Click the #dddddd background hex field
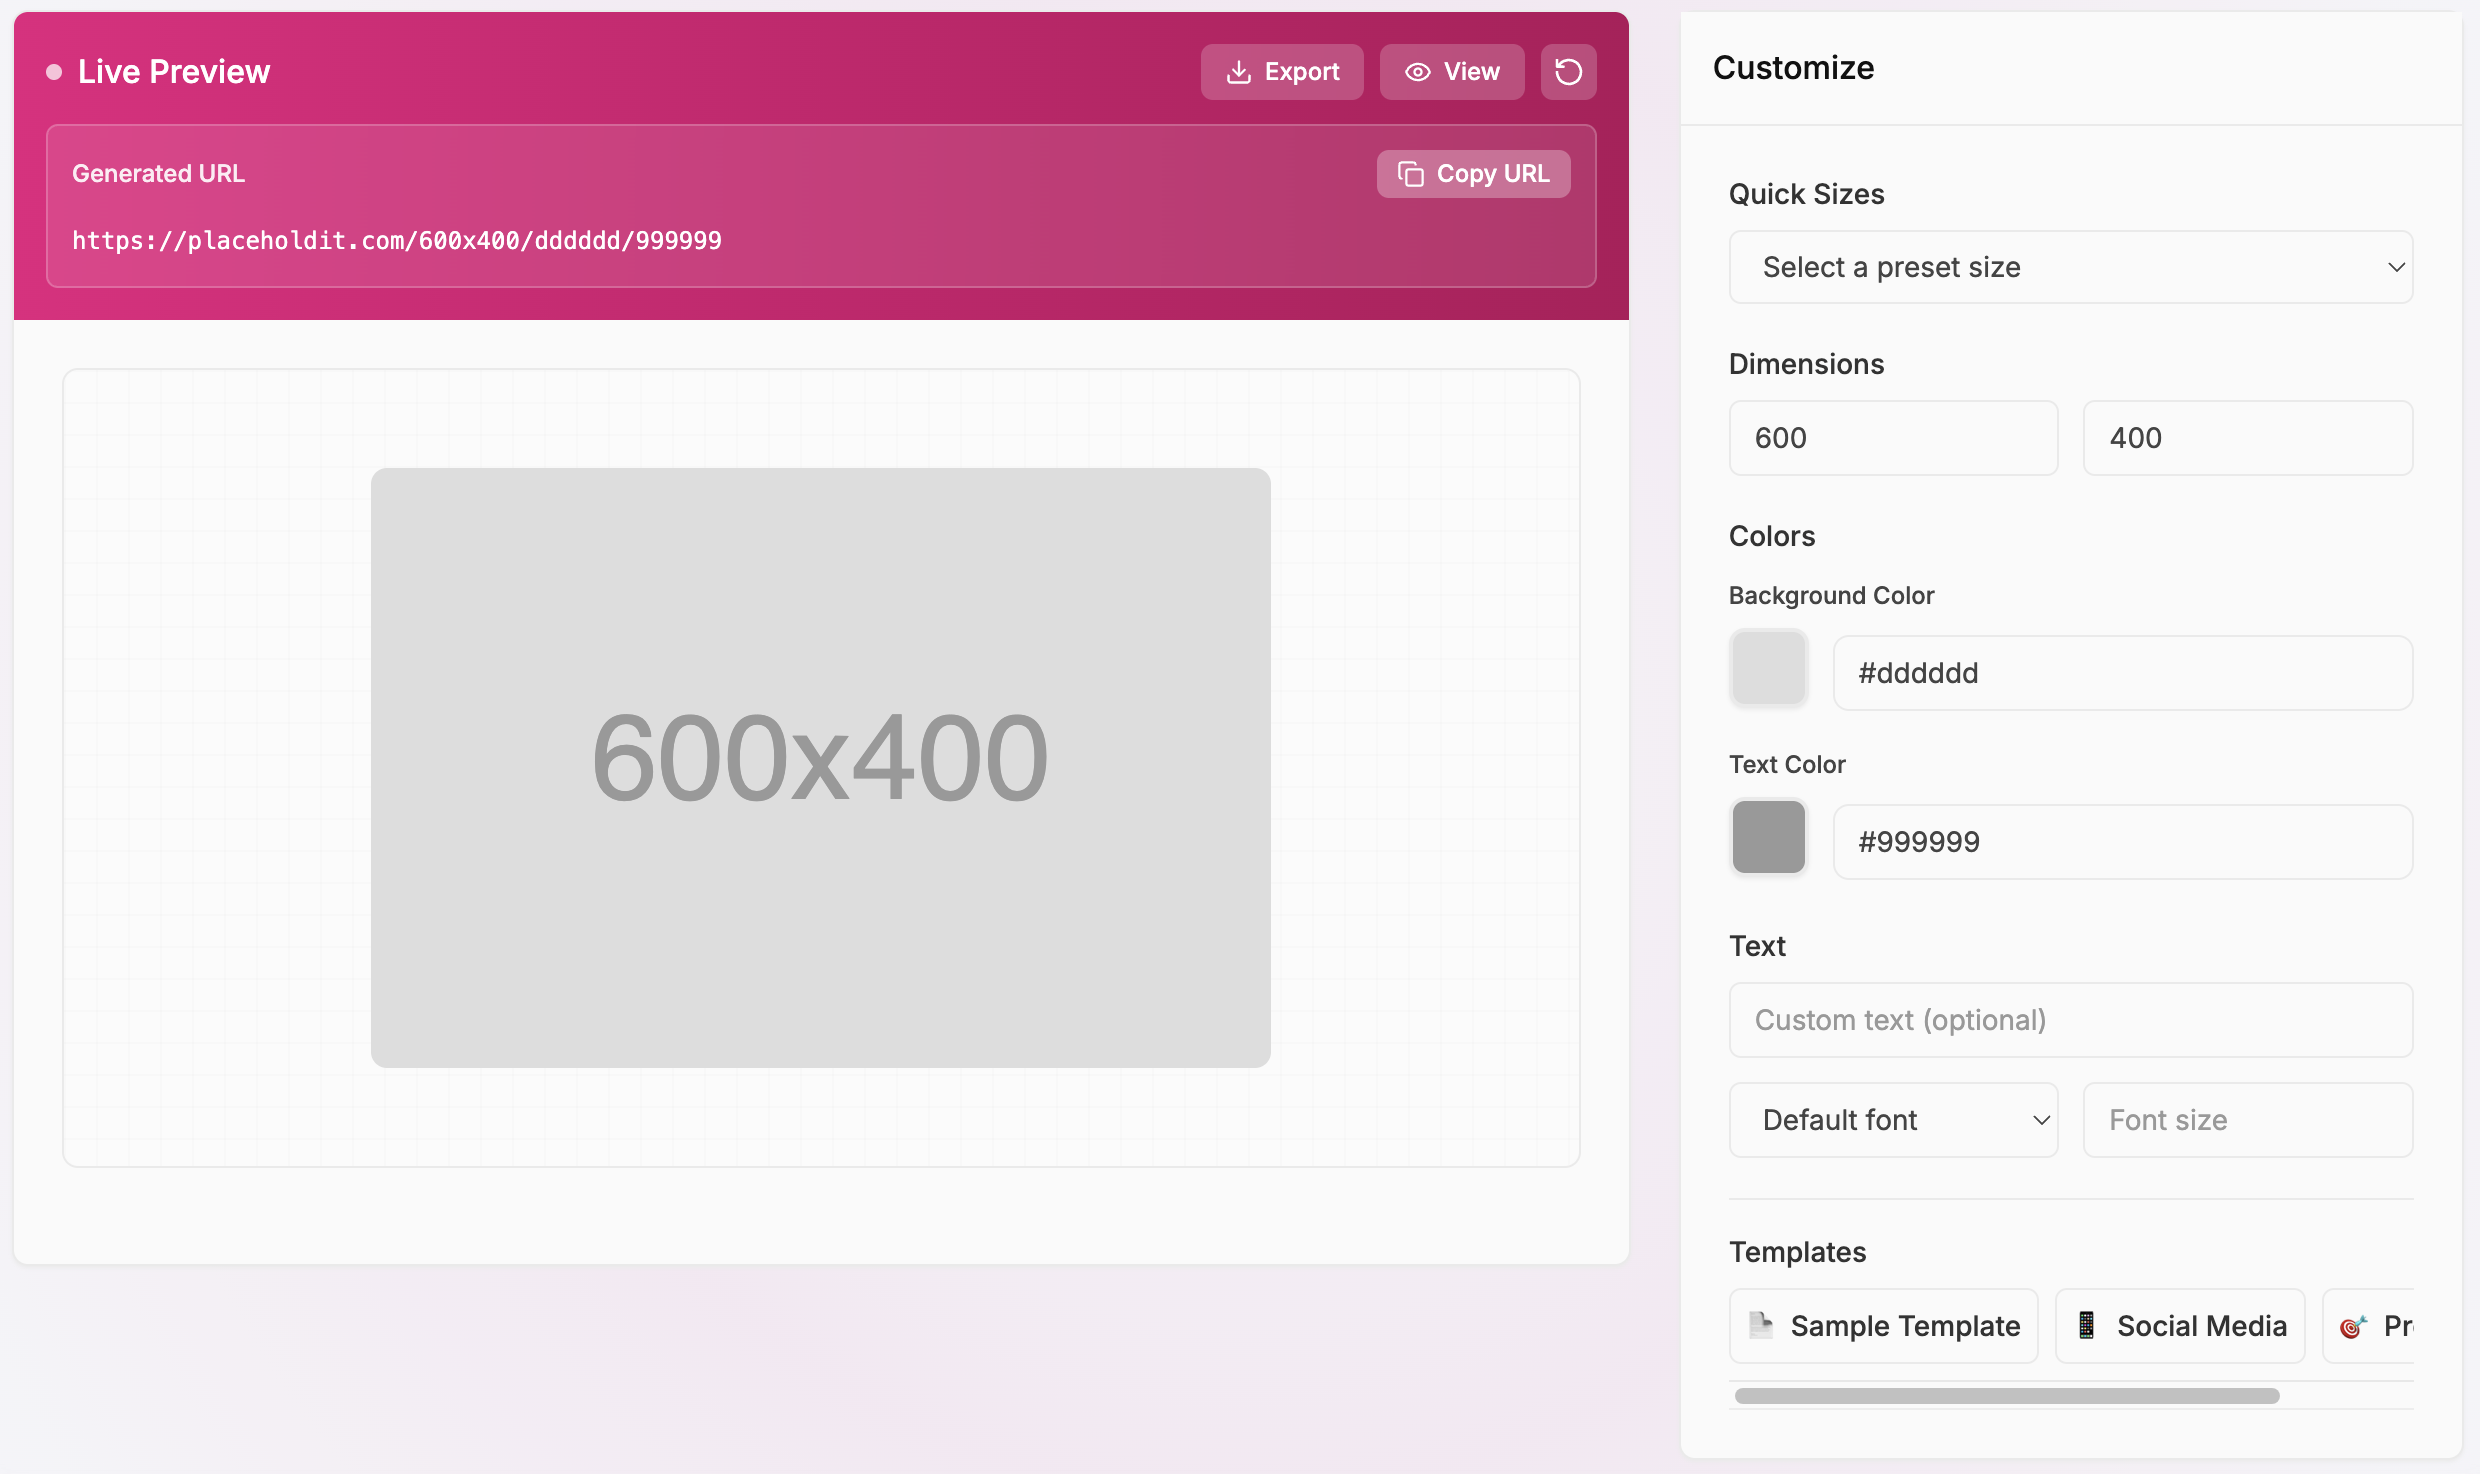The width and height of the screenshot is (2480, 1474). click(2123, 673)
